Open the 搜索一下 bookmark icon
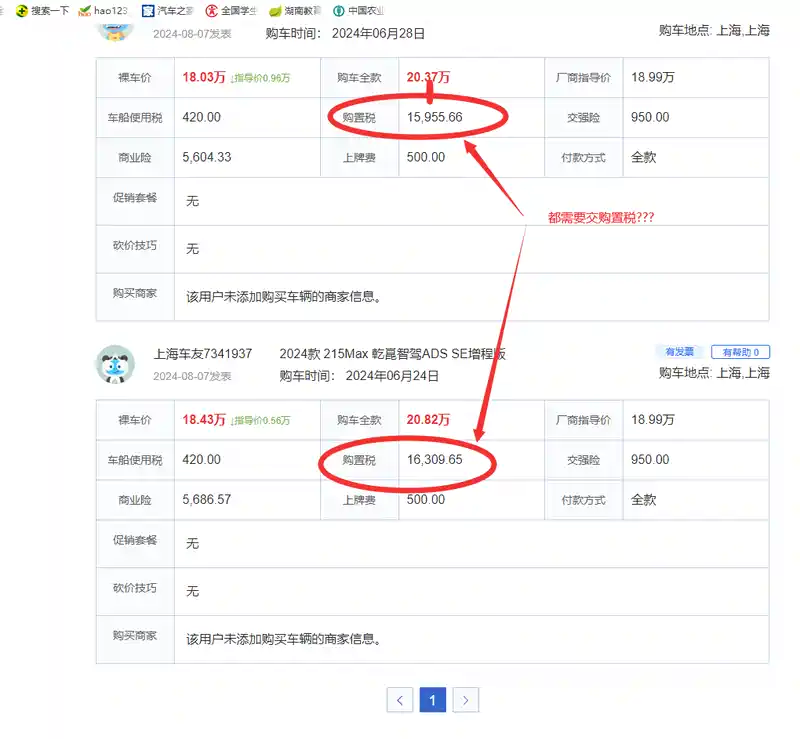Image resolution: width=800 pixels, height=739 pixels. tap(21, 11)
